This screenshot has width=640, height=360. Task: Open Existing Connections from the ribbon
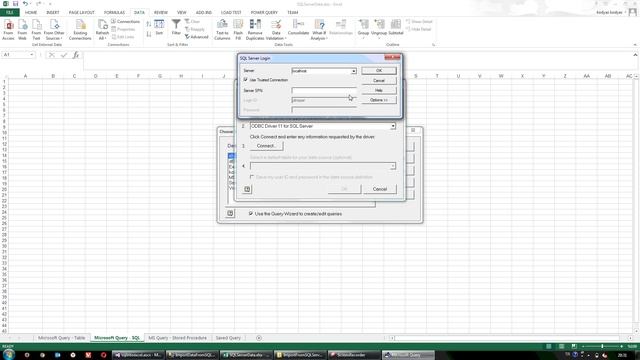(80, 30)
